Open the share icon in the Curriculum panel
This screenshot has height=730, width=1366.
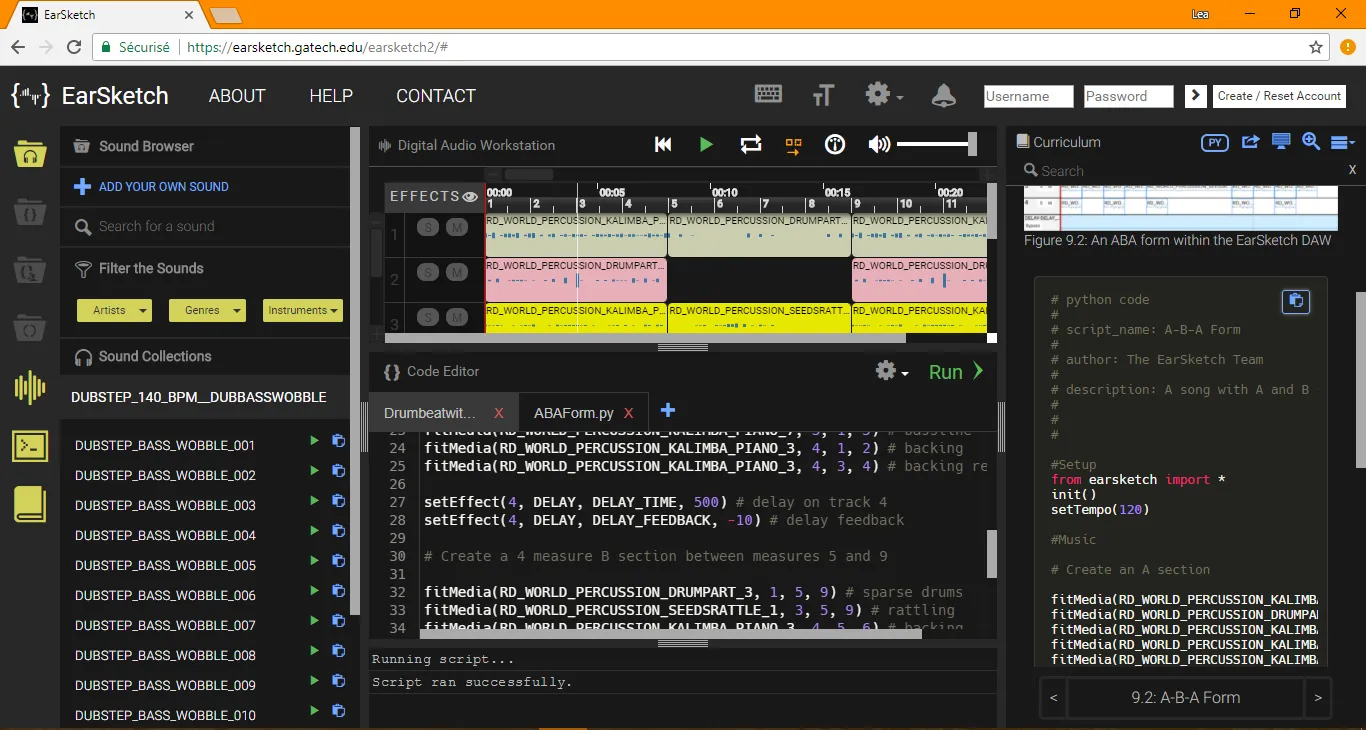click(1250, 142)
